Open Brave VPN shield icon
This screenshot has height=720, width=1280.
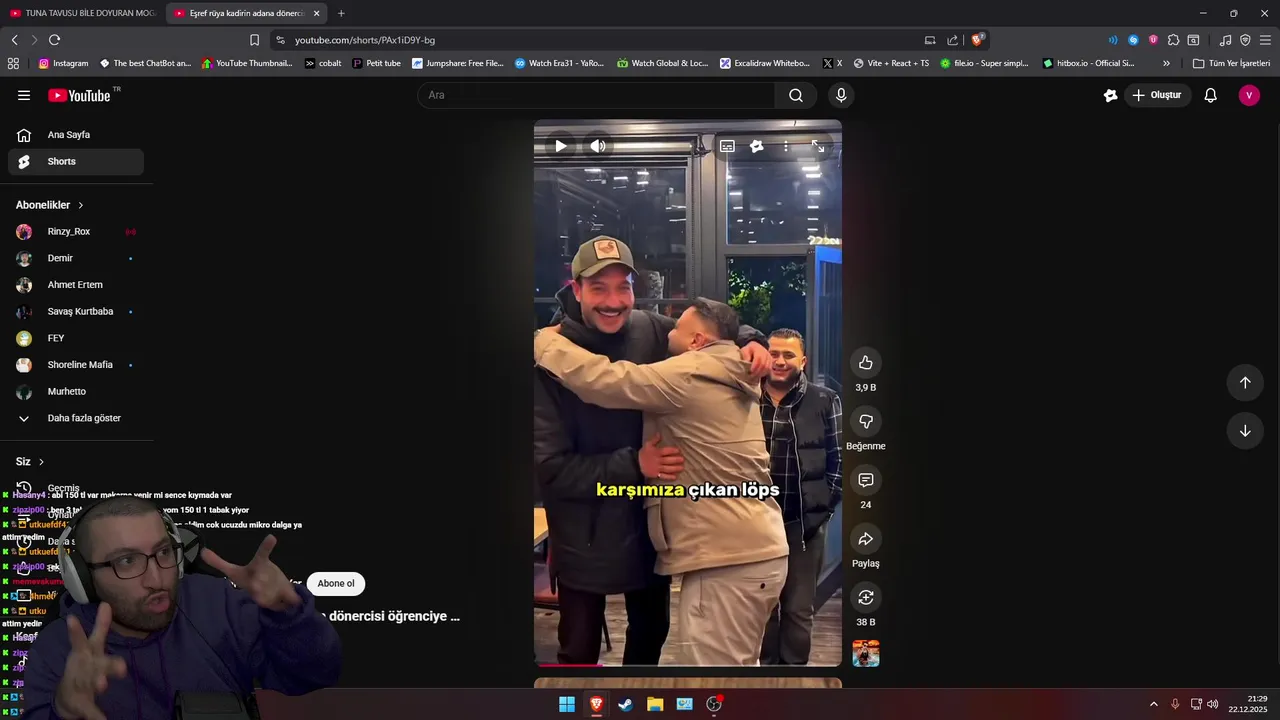pyautogui.click(x=1245, y=40)
